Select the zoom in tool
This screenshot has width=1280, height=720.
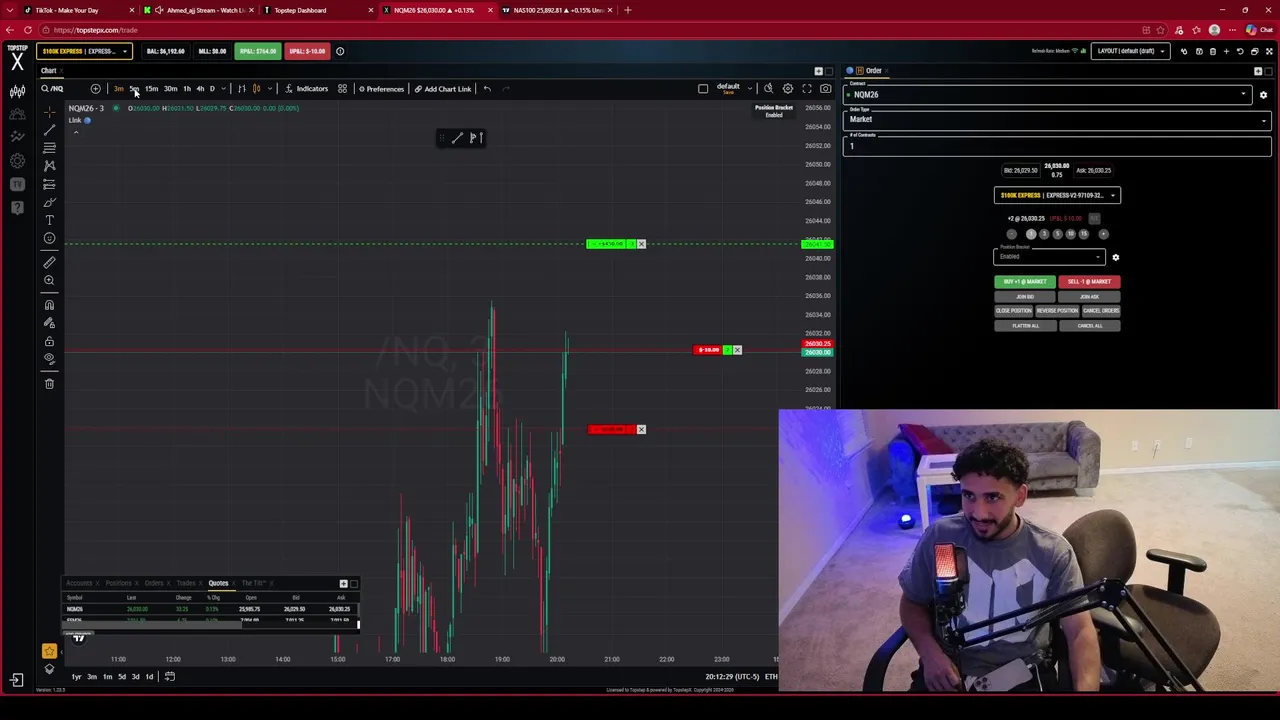[49, 280]
